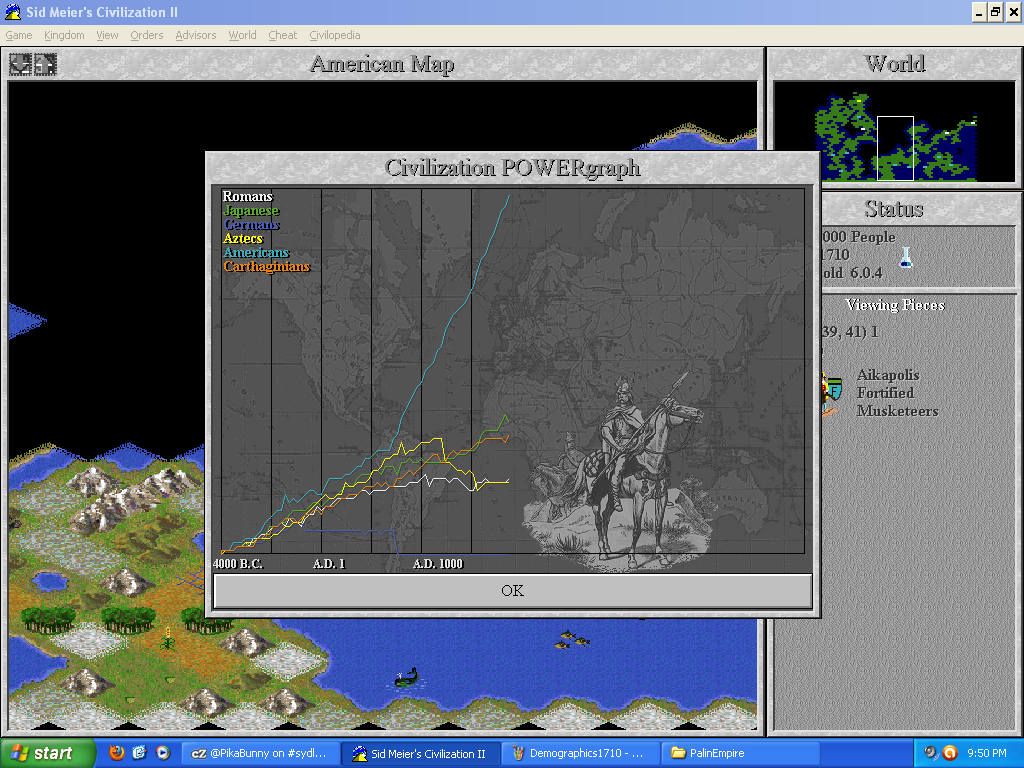Click the World panel heading

coord(895,64)
